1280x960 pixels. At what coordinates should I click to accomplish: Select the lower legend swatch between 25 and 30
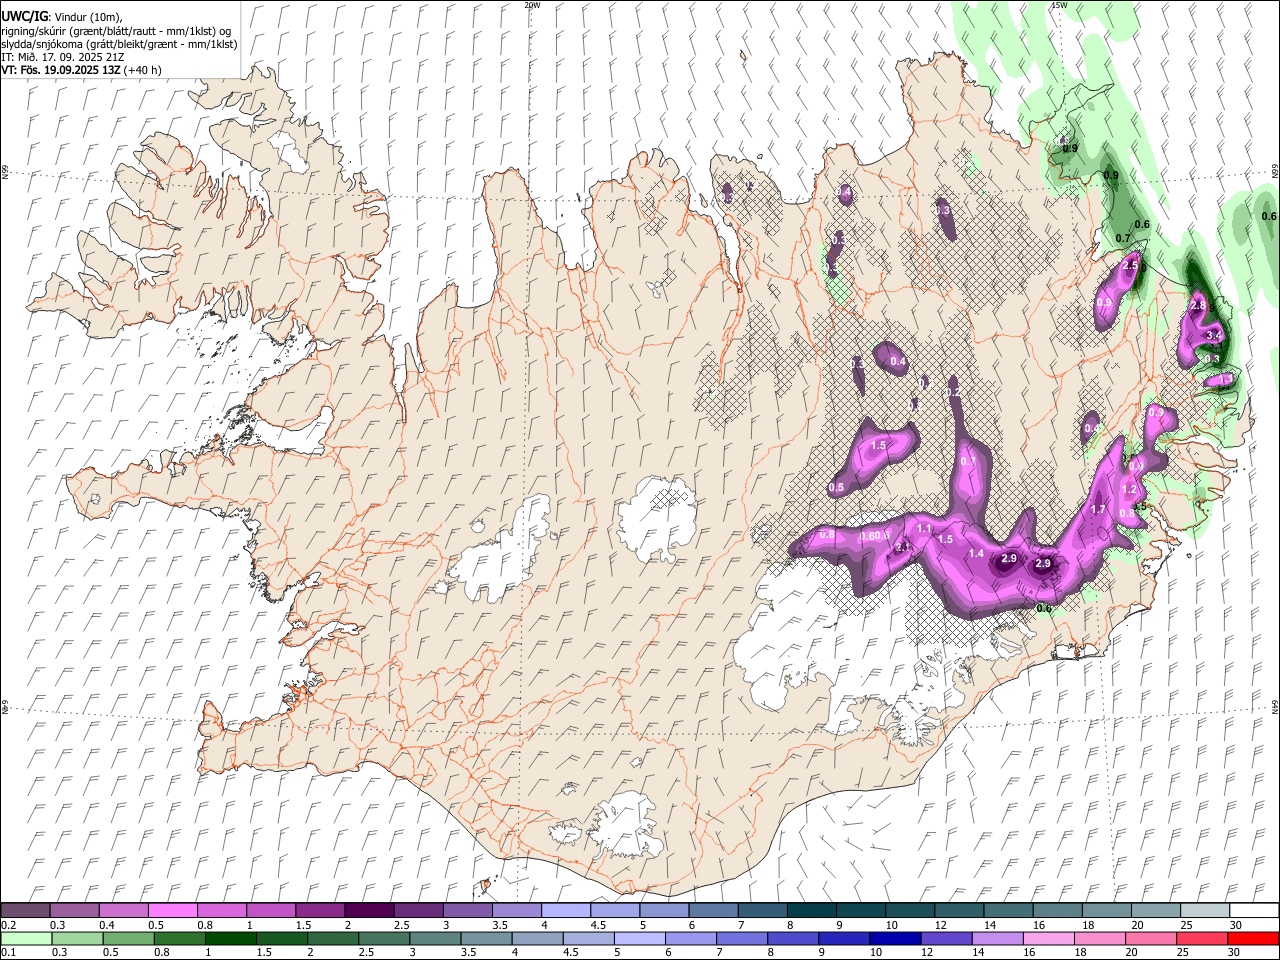coord(1203,939)
